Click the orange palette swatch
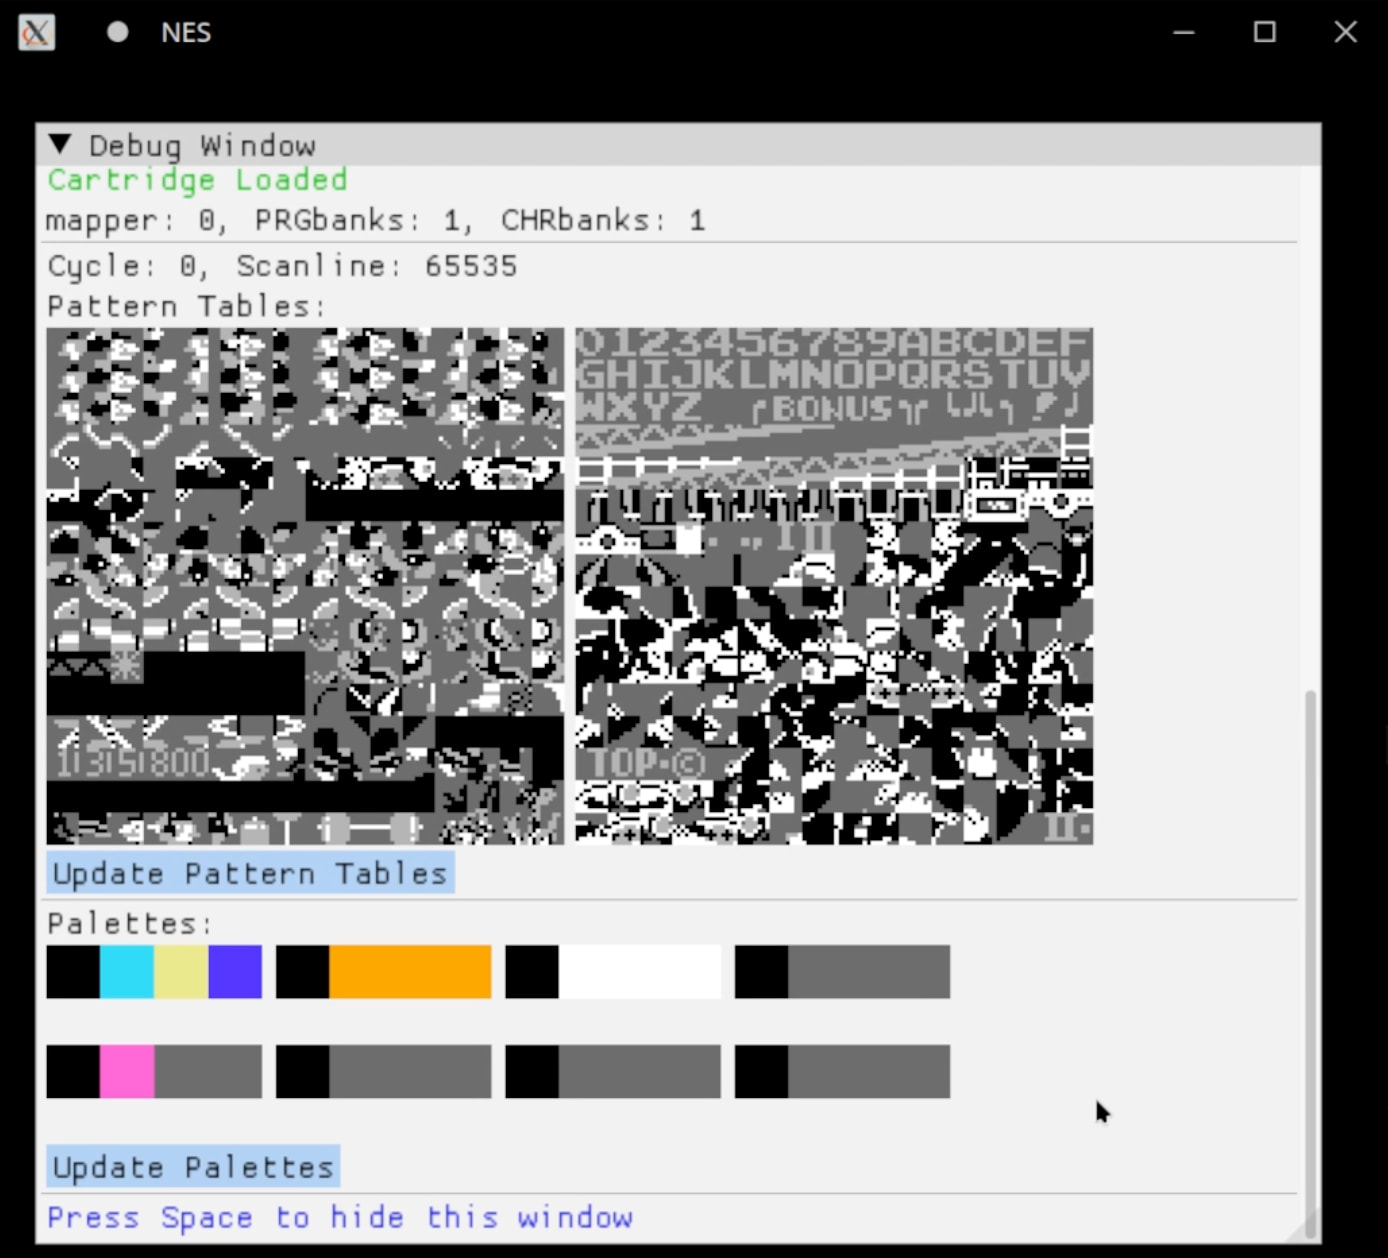Screen dimensions: 1388x1258 point(410,971)
